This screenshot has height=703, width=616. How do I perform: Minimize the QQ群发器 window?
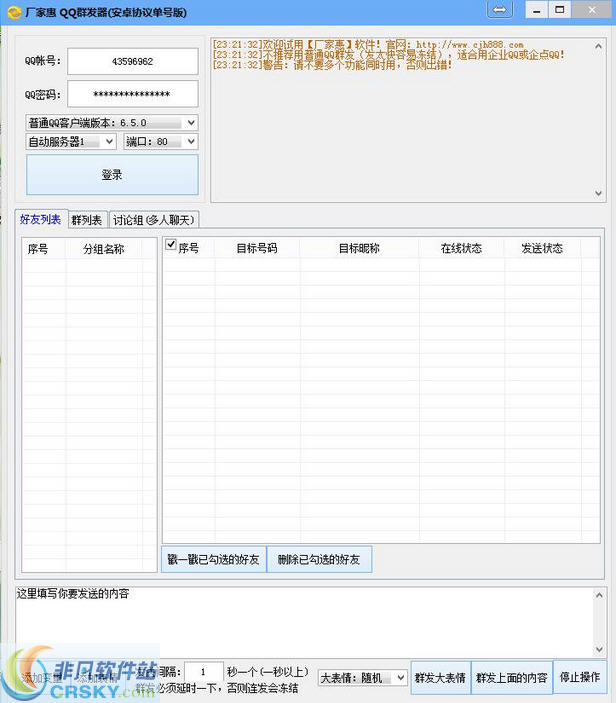537,10
